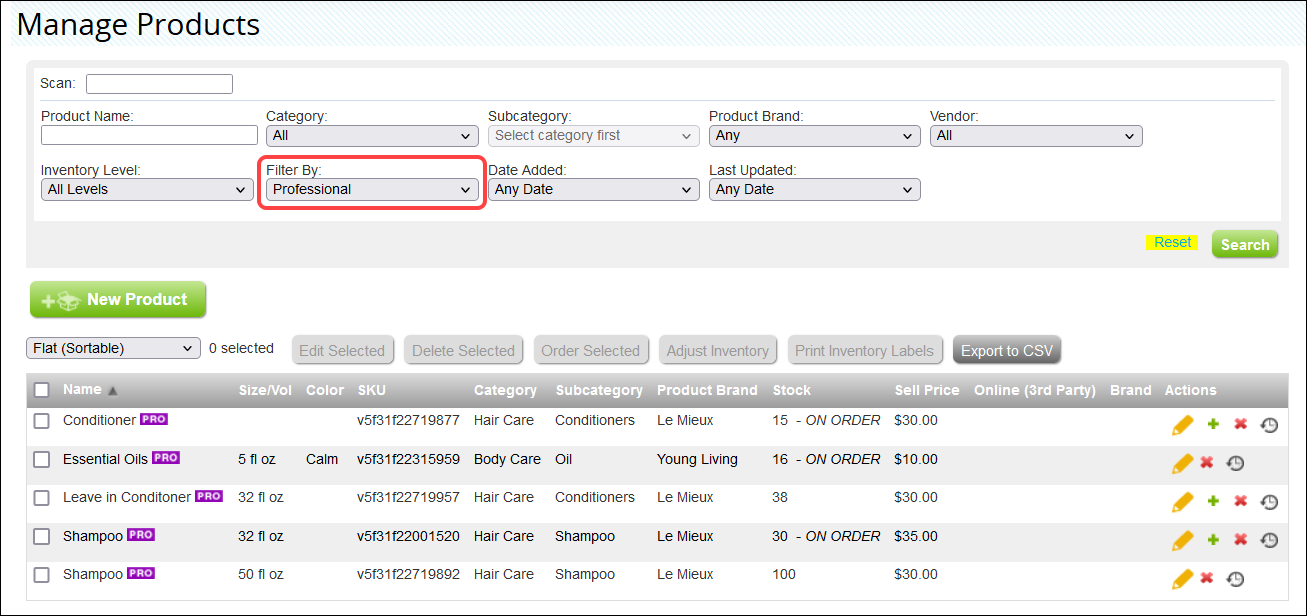Open the Category dropdown showing All
Image resolution: width=1307 pixels, height=616 pixels.
pyautogui.click(x=372, y=135)
